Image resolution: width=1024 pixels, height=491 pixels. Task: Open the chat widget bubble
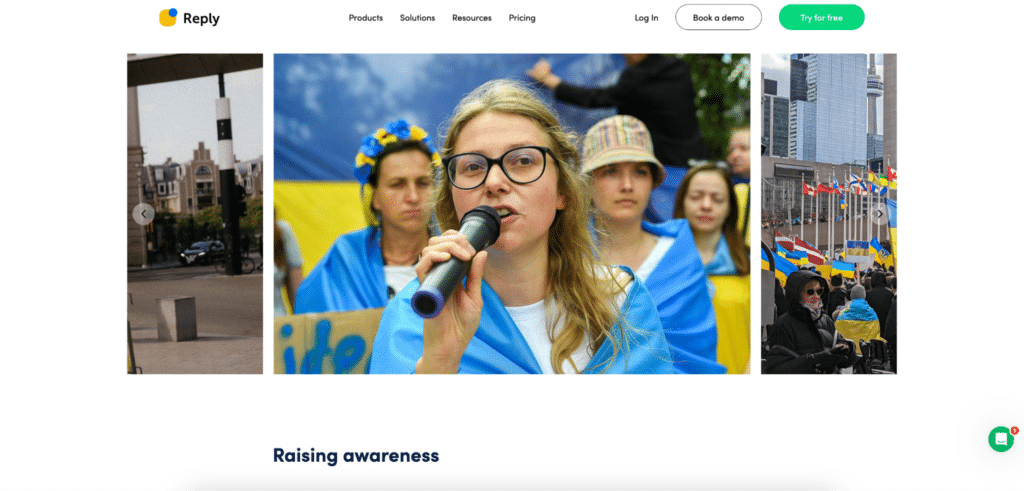click(x=1000, y=439)
